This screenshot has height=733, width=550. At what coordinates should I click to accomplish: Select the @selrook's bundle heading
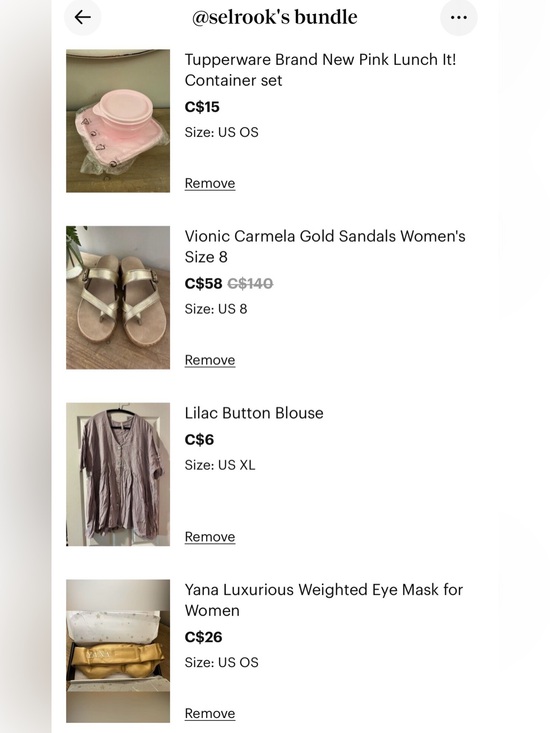click(275, 17)
